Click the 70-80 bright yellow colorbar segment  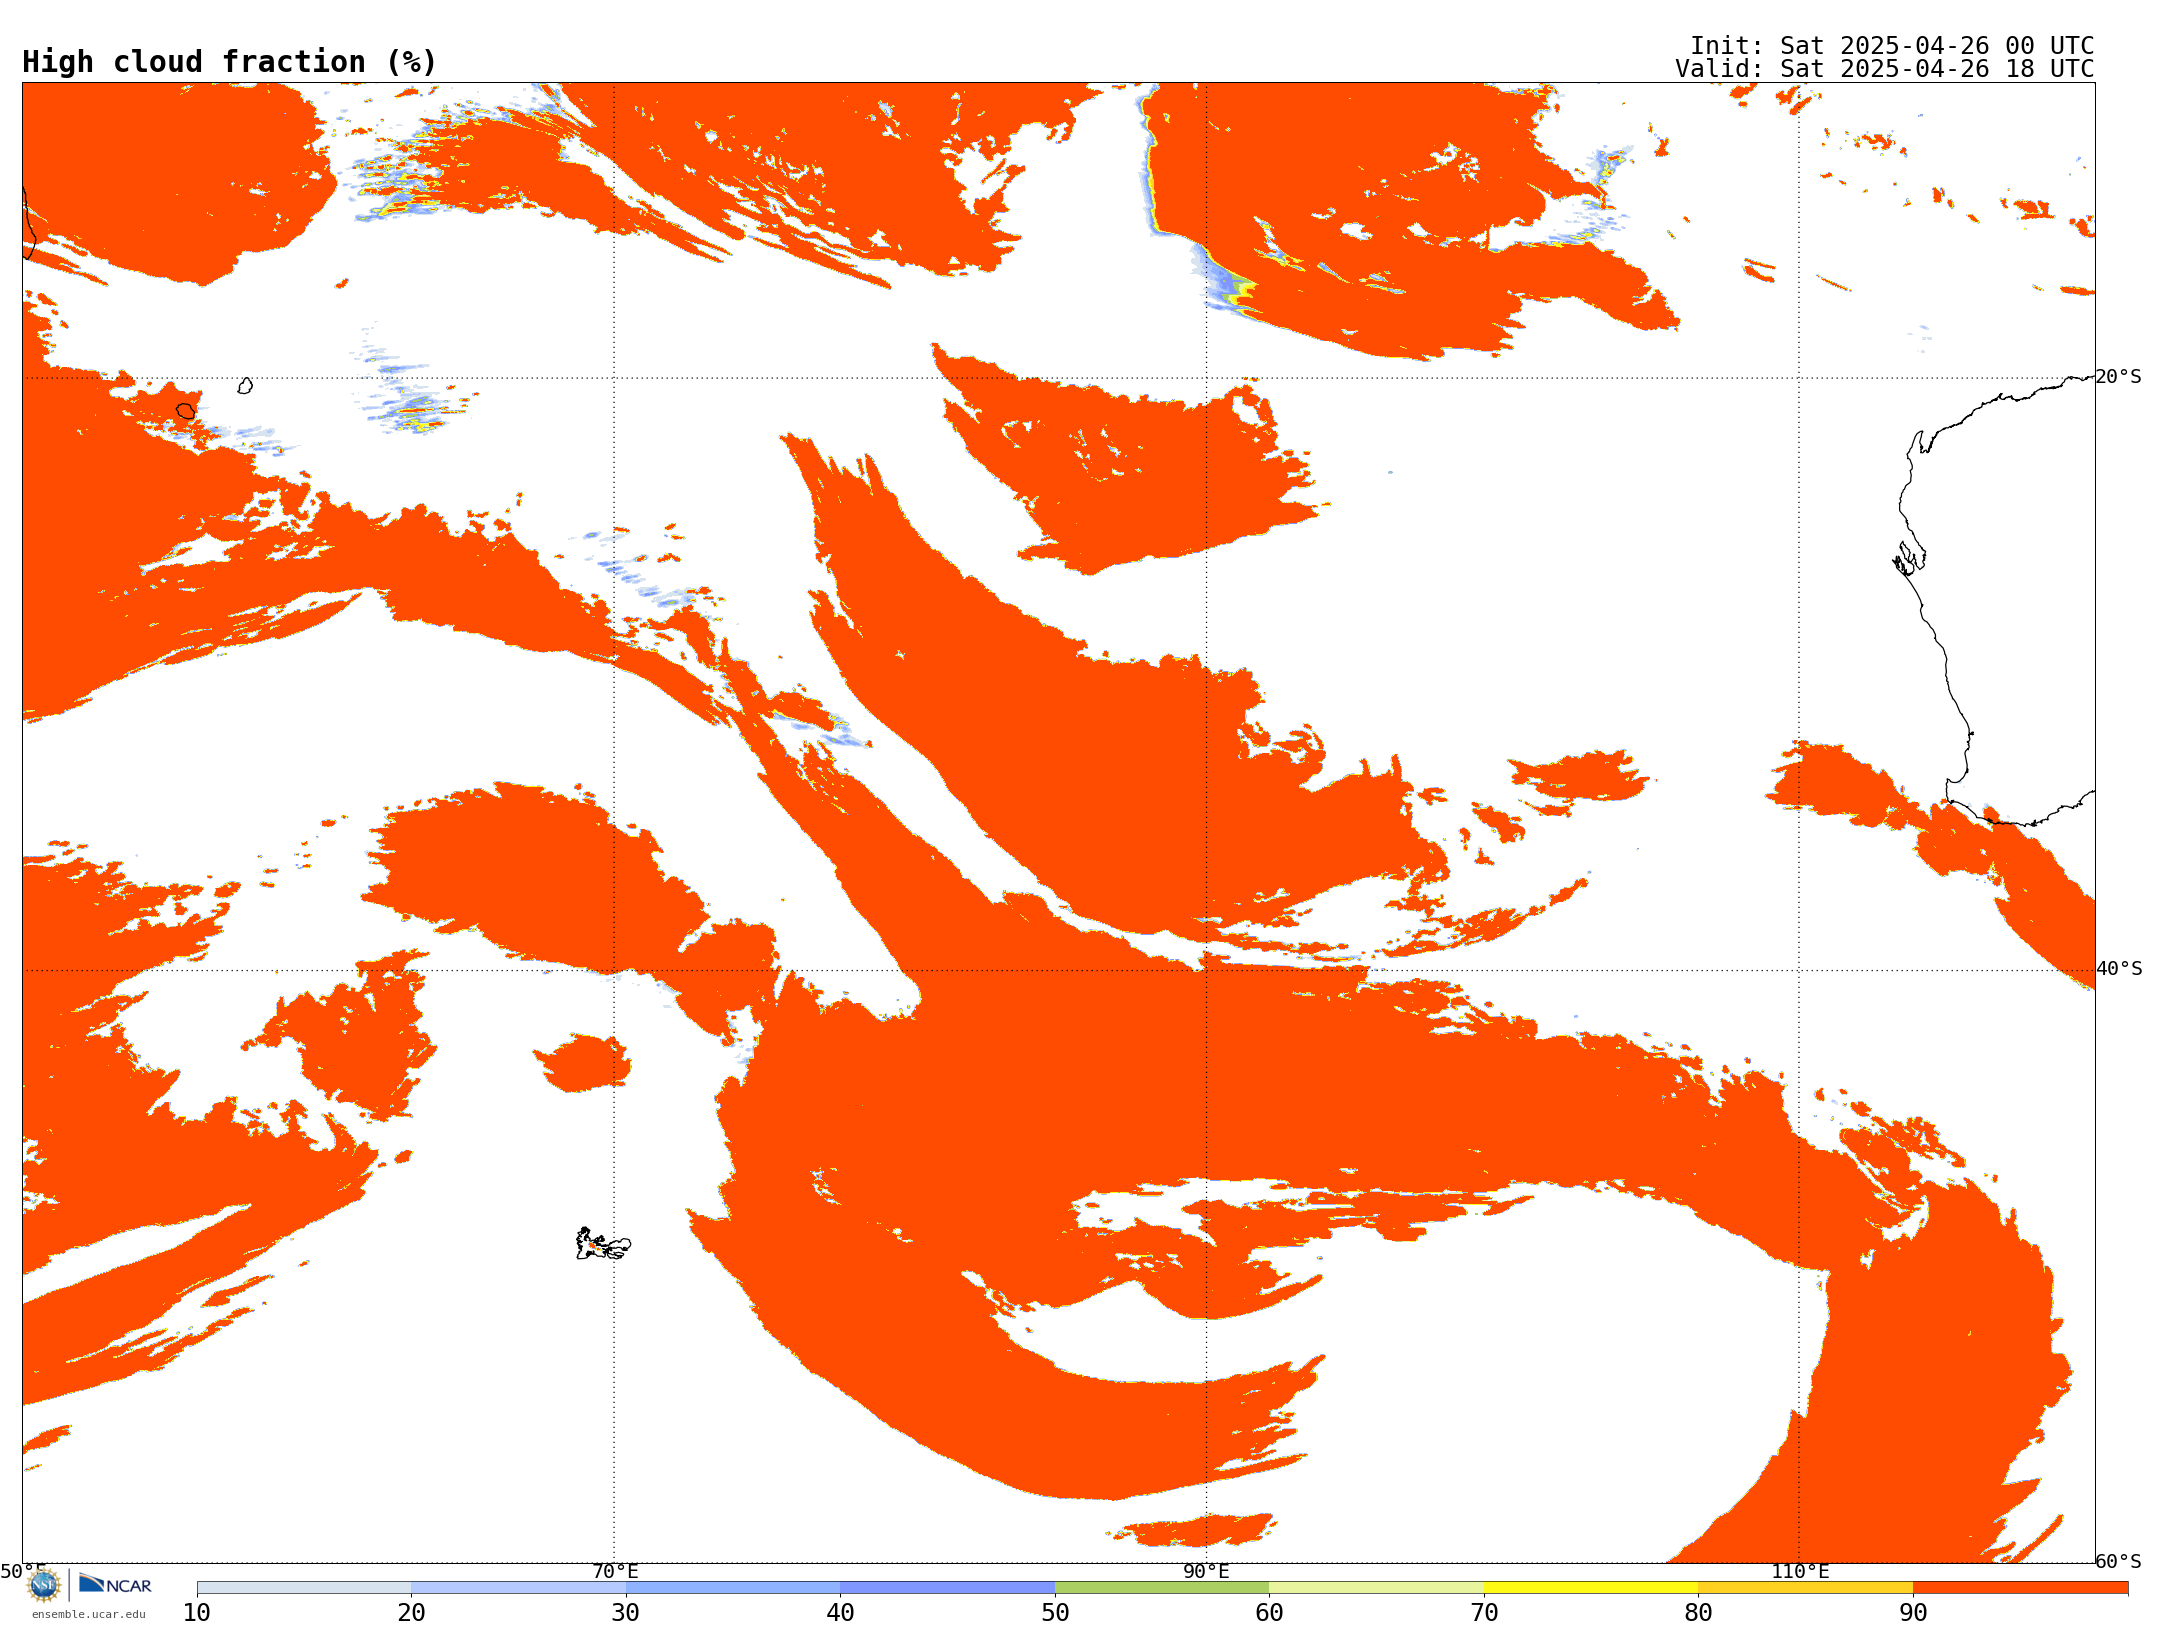pyautogui.click(x=1591, y=1588)
